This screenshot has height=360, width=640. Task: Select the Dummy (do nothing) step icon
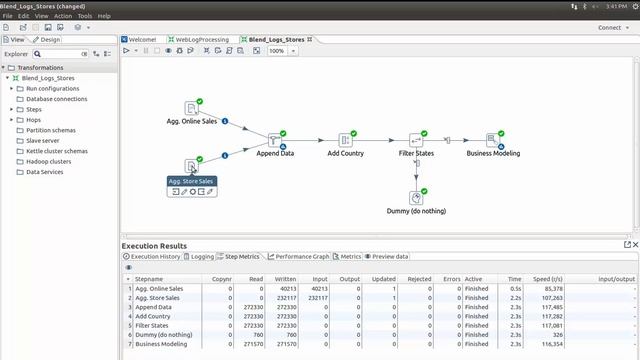pos(416,198)
